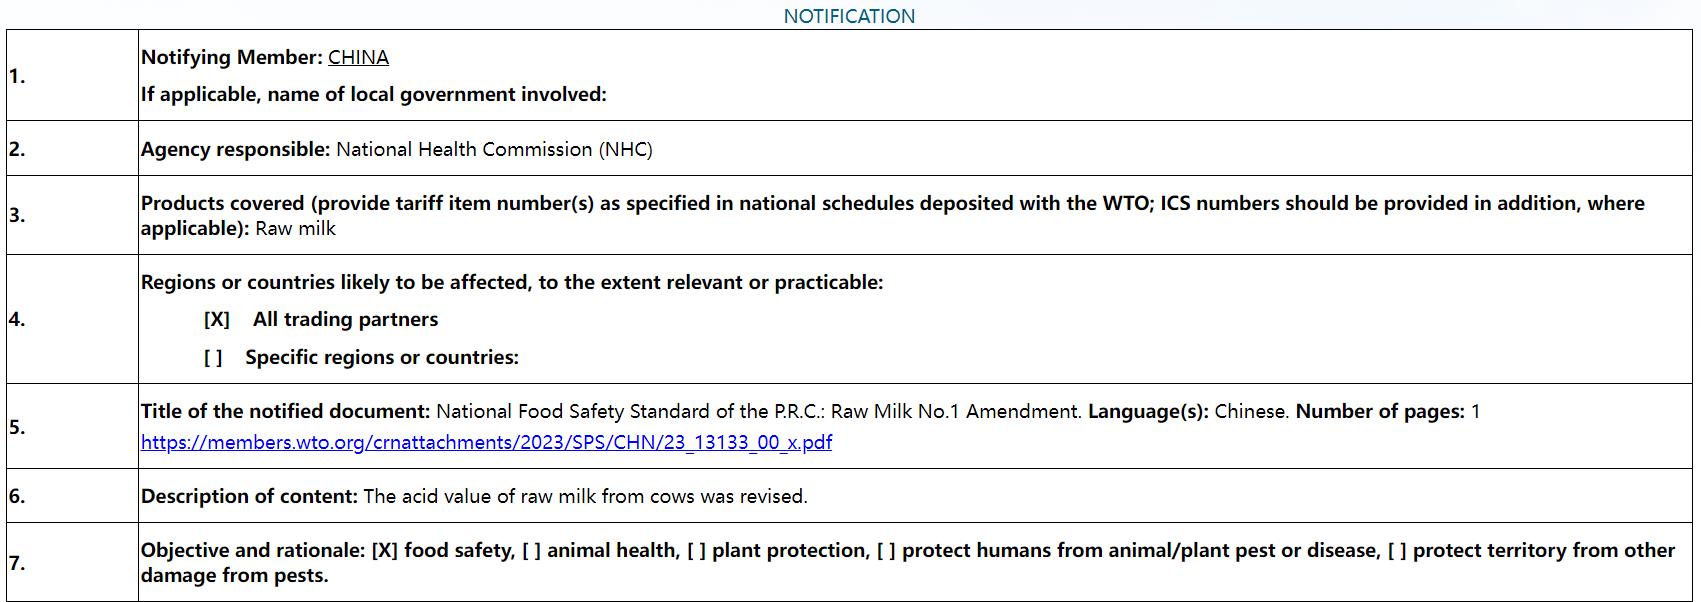Click the Language(s): Chinese text
Viewport: 1701px width, 602px height.
point(1188,411)
